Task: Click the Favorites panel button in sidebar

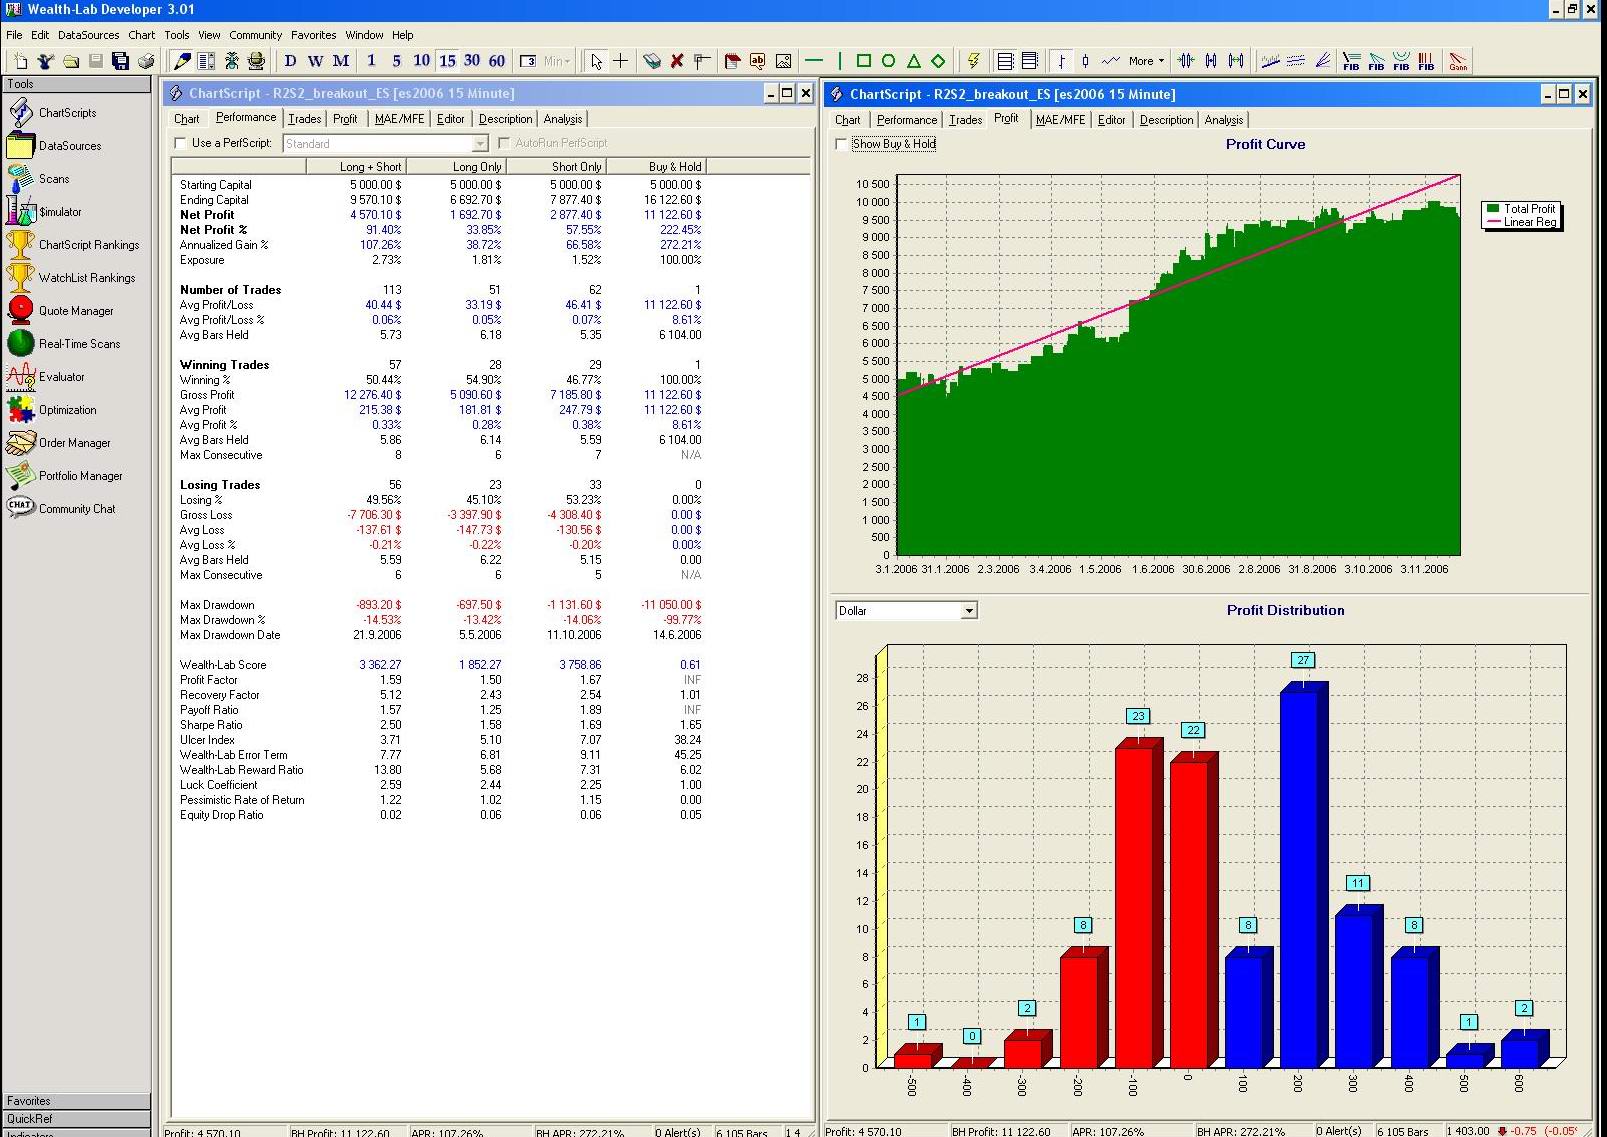Action: click(76, 1101)
